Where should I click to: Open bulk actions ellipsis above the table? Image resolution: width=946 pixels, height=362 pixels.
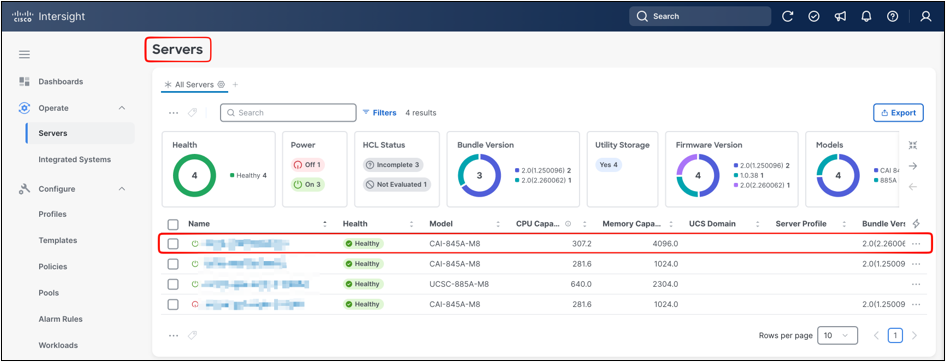(174, 113)
